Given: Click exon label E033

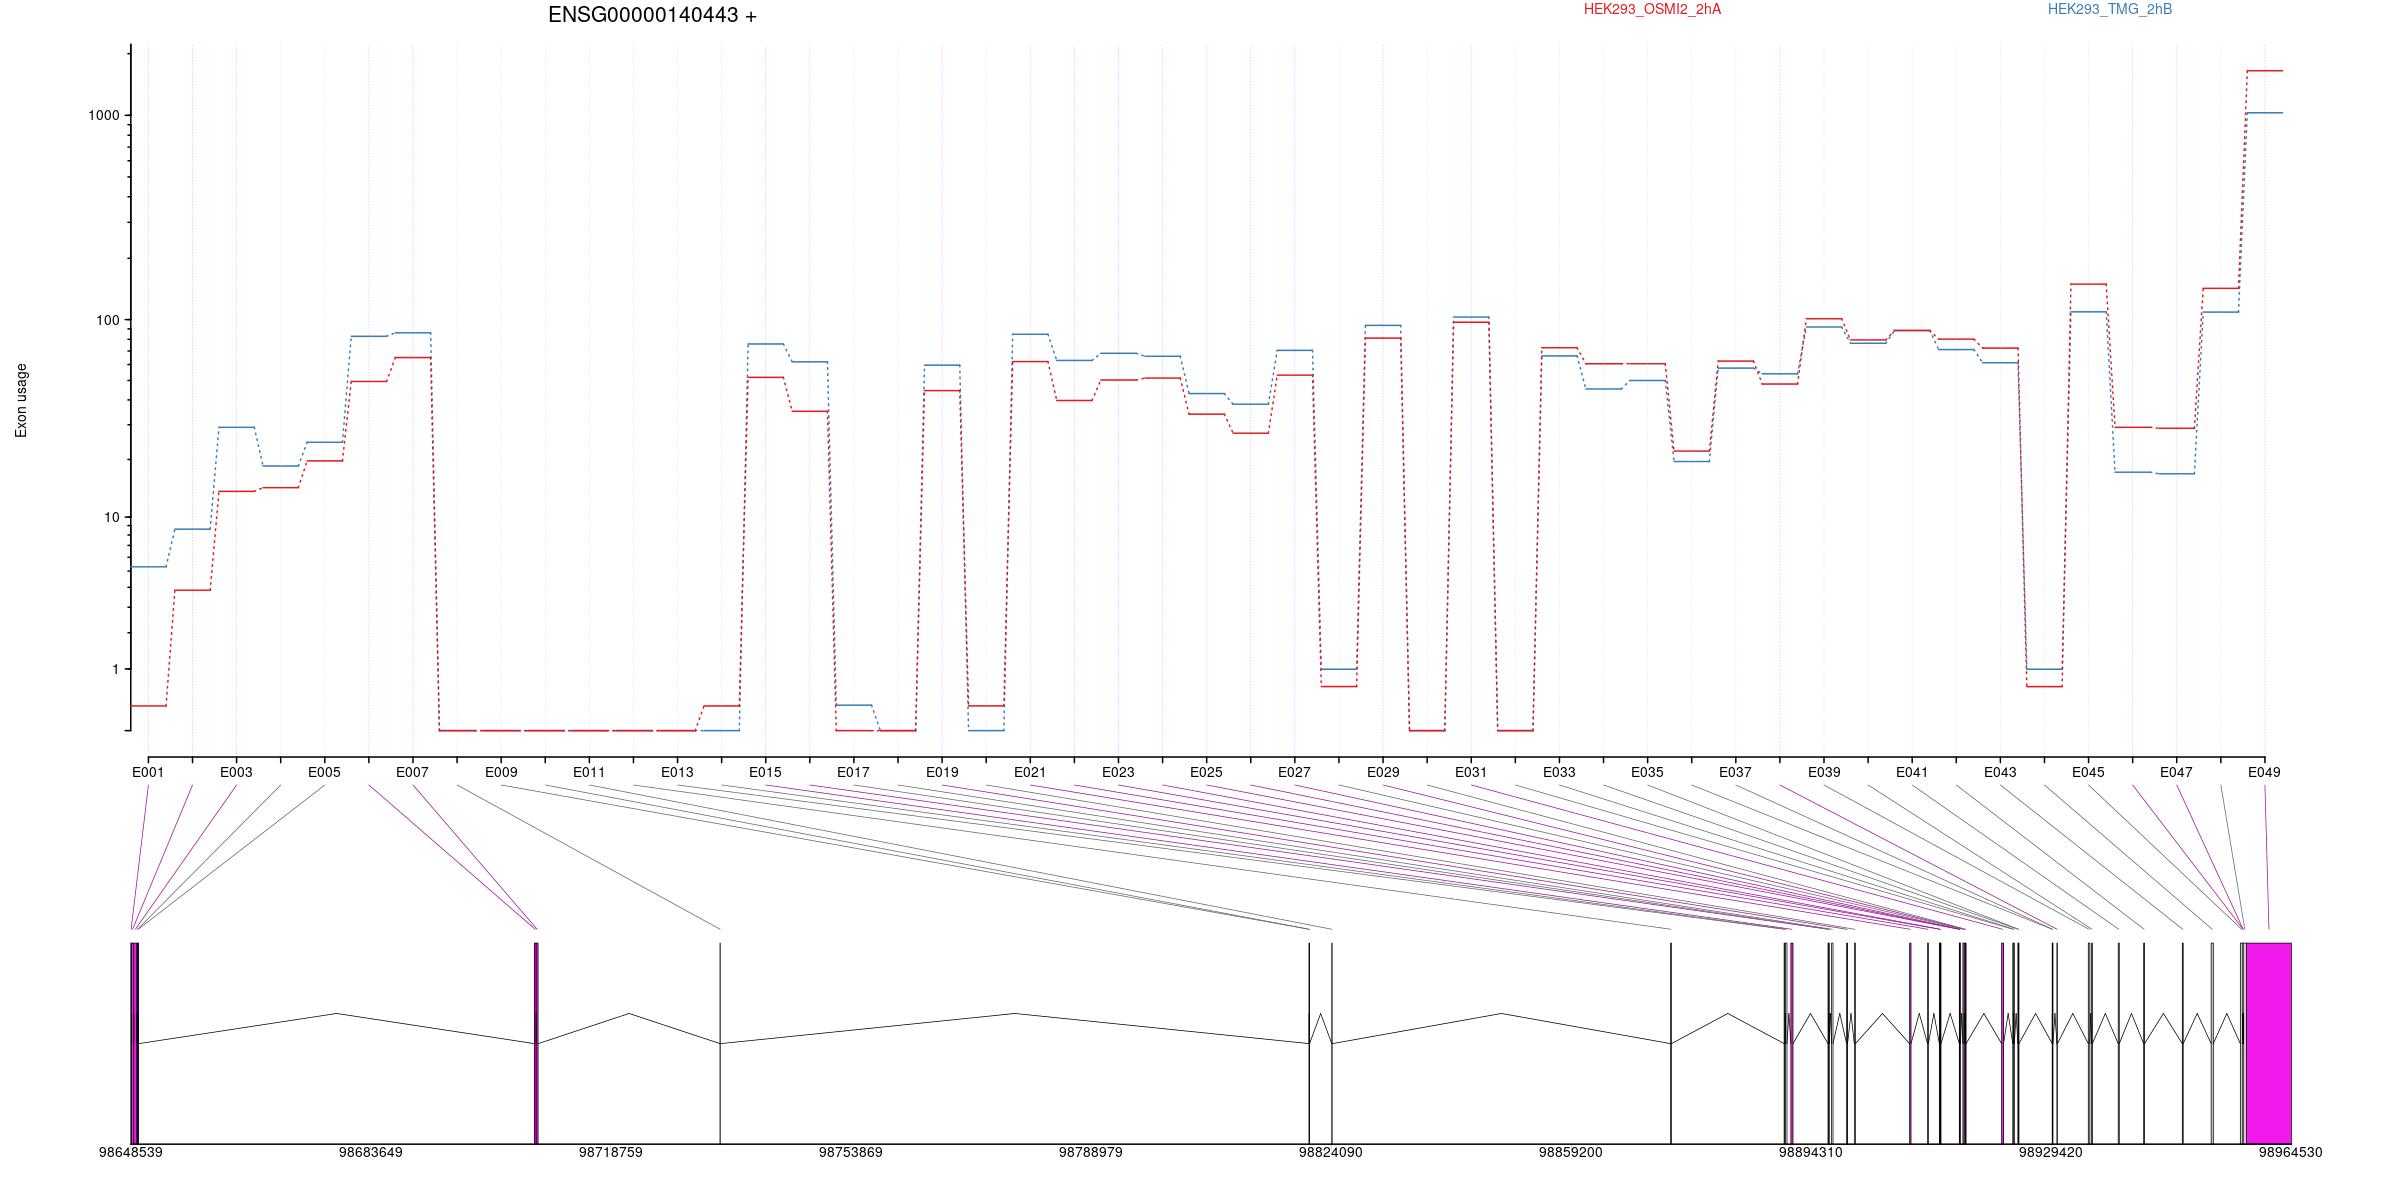Looking at the screenshot, I should click(1559, 772).
